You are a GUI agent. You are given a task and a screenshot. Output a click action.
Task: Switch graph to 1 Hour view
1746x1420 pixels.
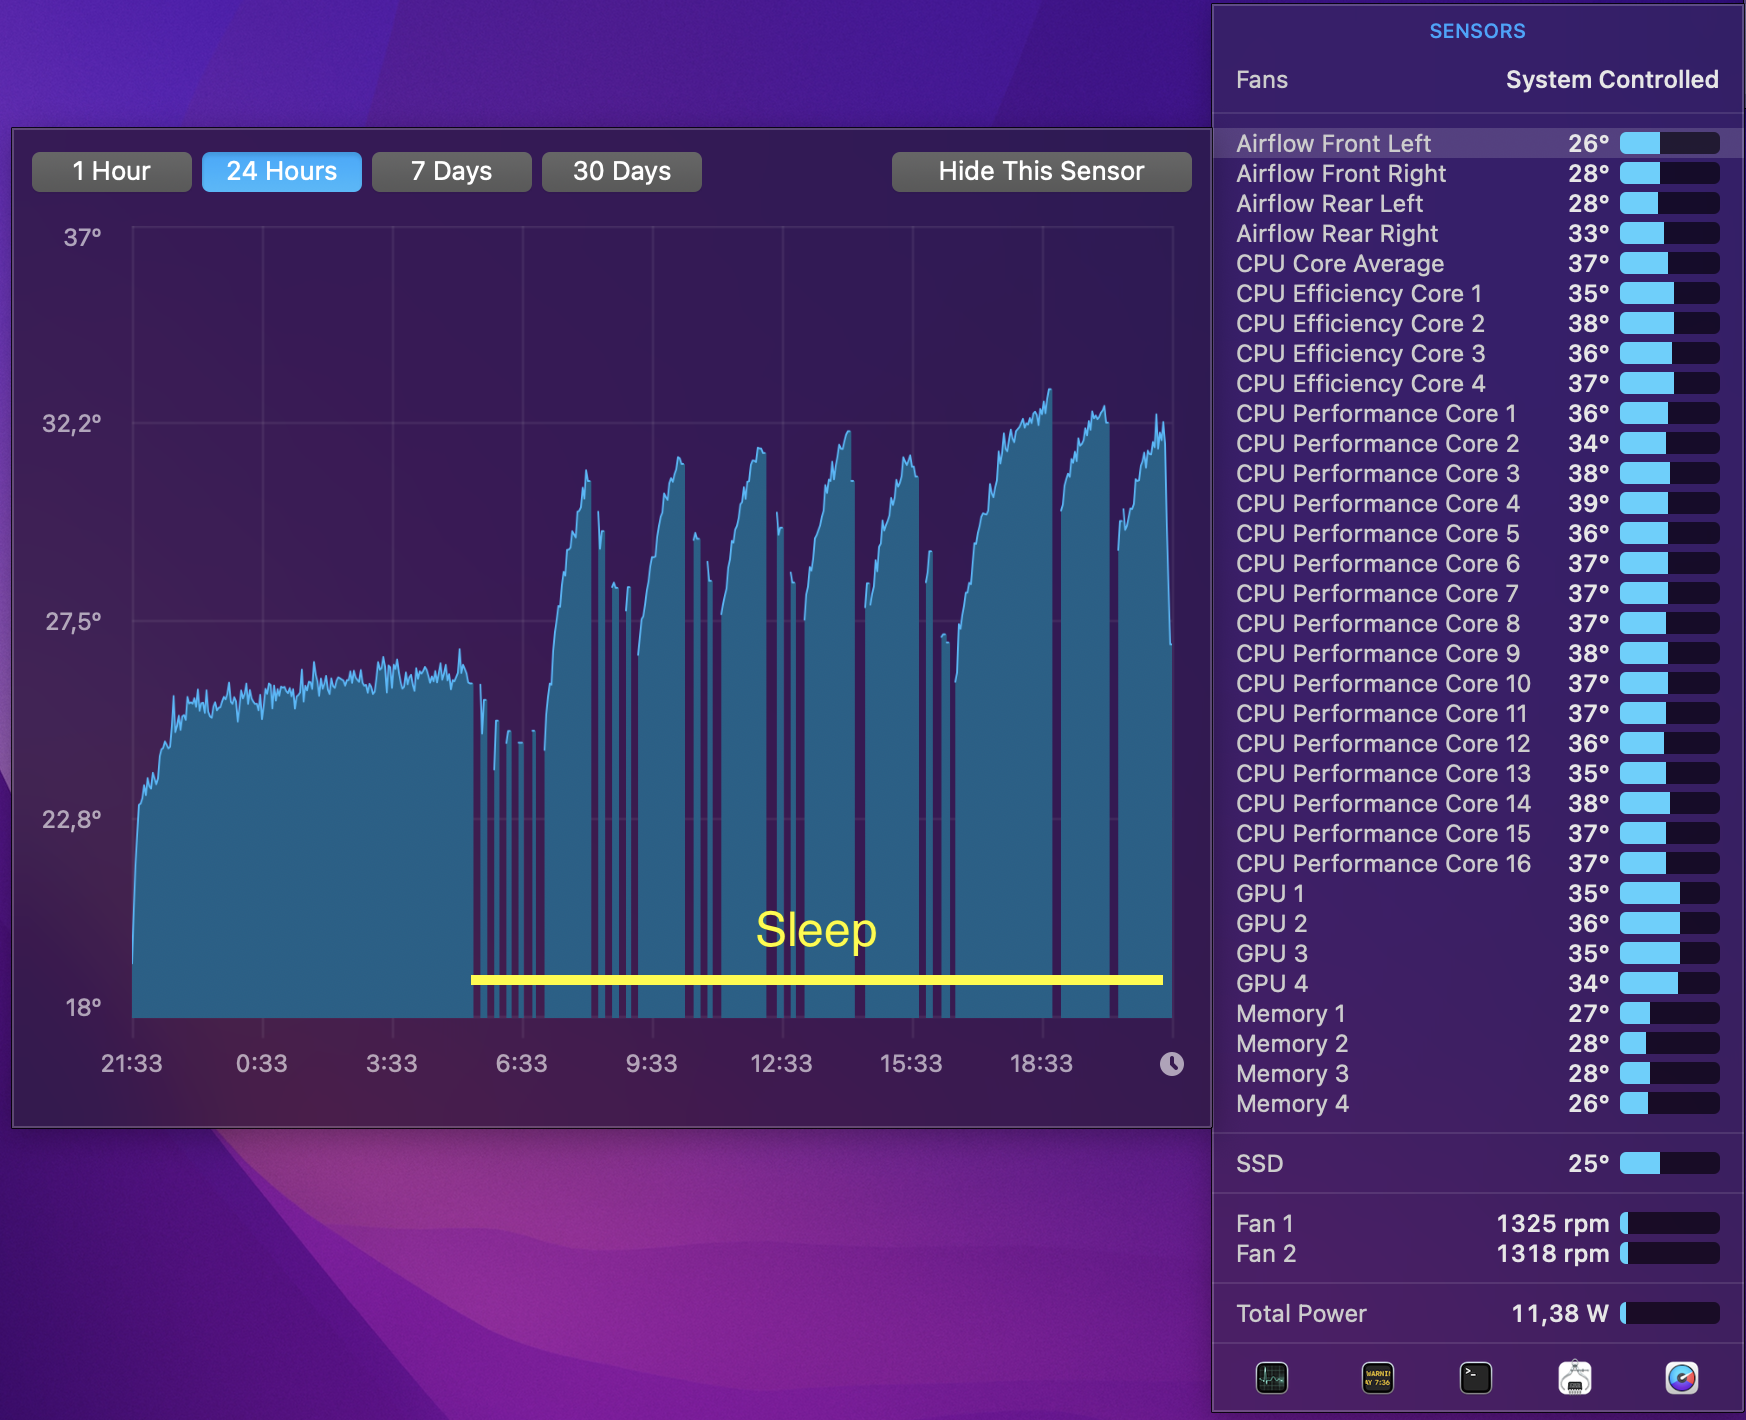[x=112, y=171]
